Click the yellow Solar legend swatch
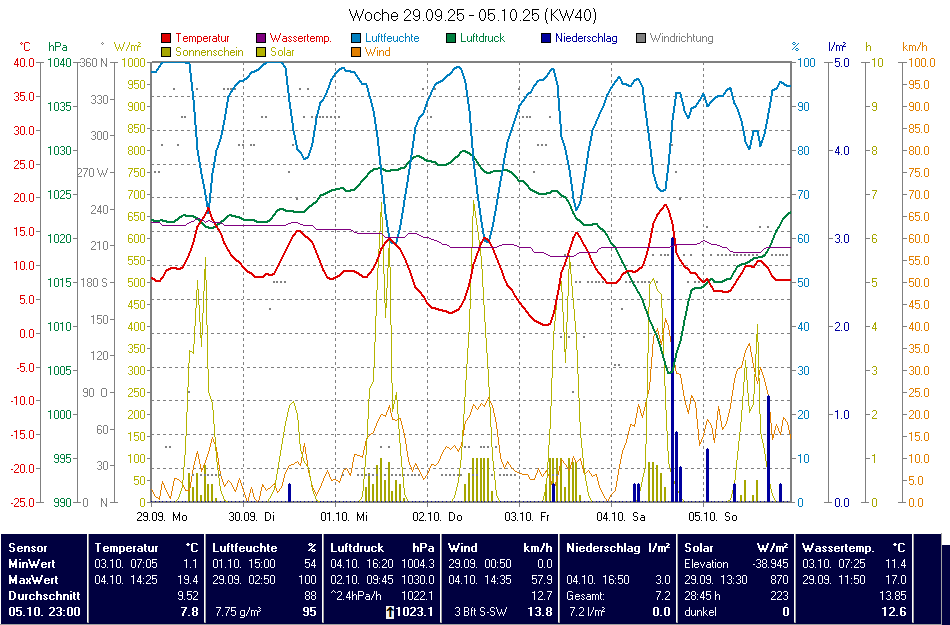The image size is (950, 625). (x=262, y=52)
